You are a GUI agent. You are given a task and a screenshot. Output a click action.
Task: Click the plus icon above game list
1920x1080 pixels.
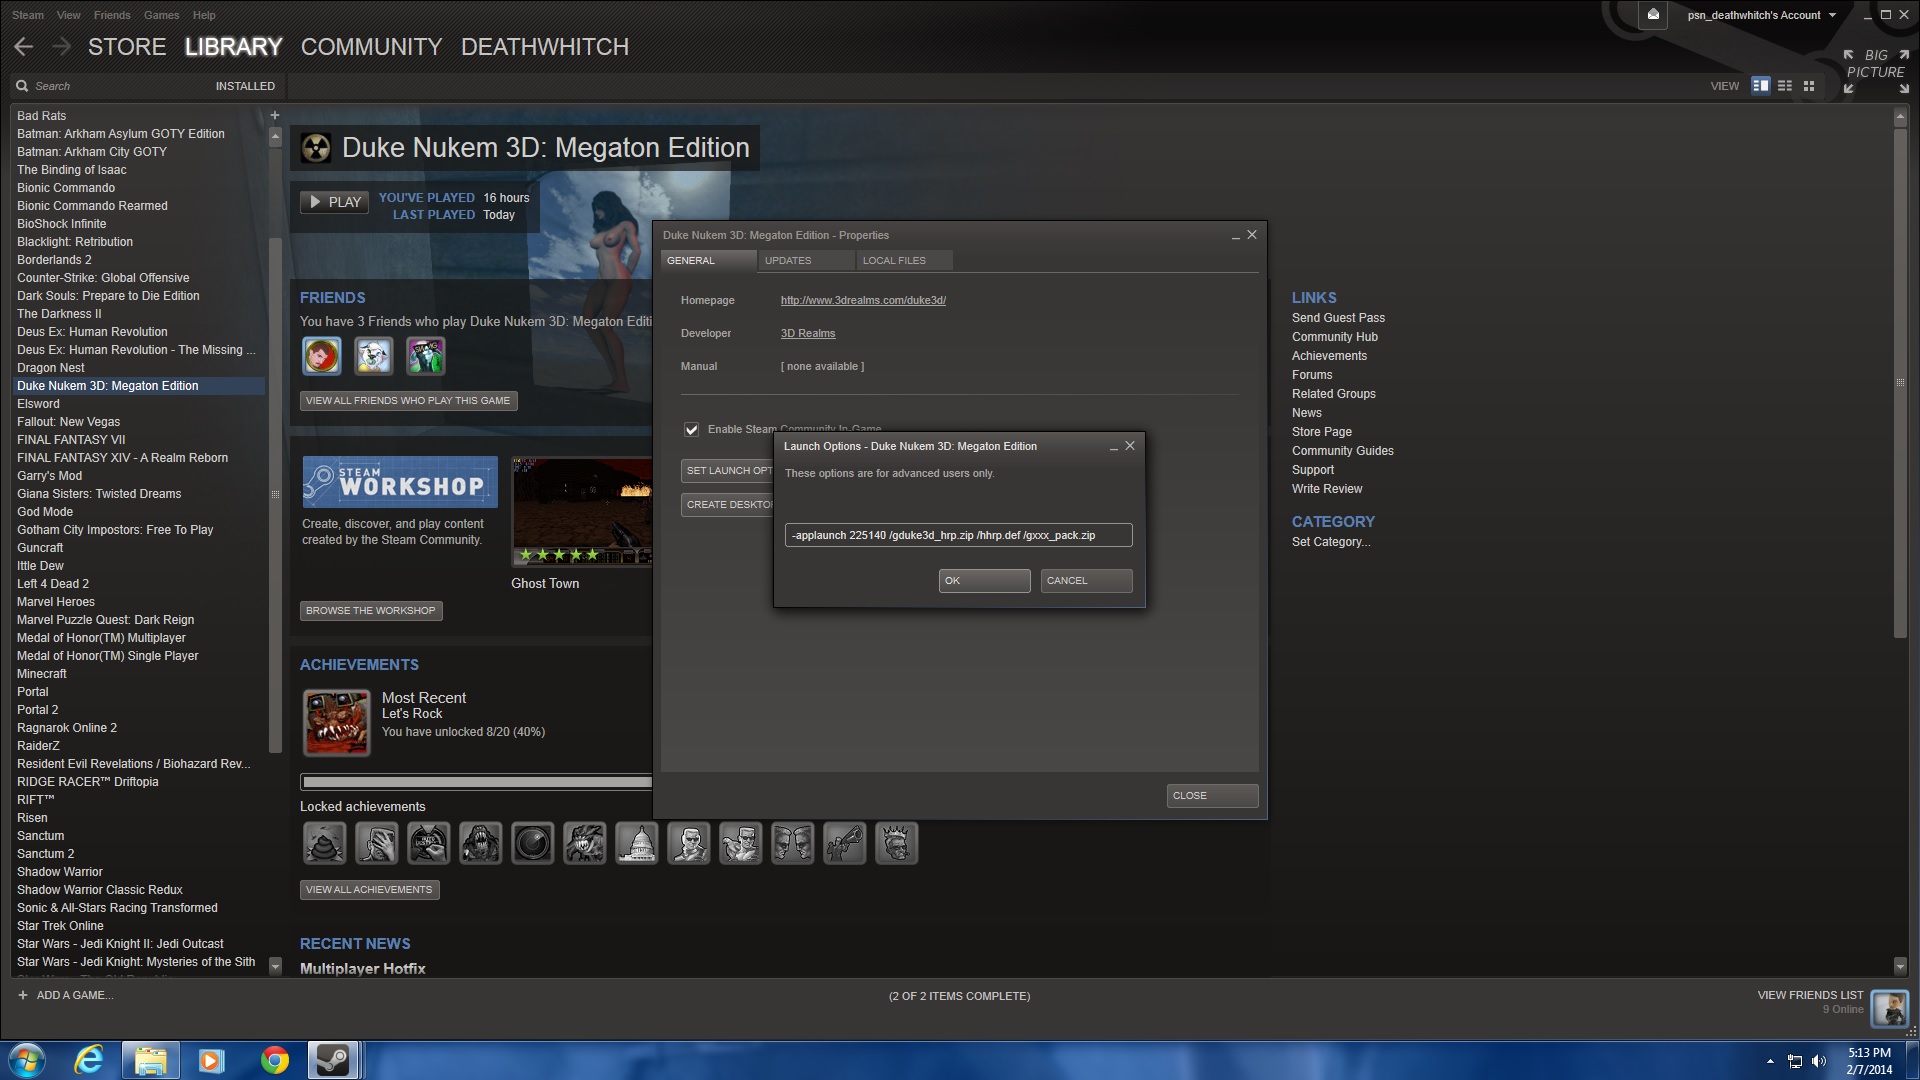tap(275, 115)
